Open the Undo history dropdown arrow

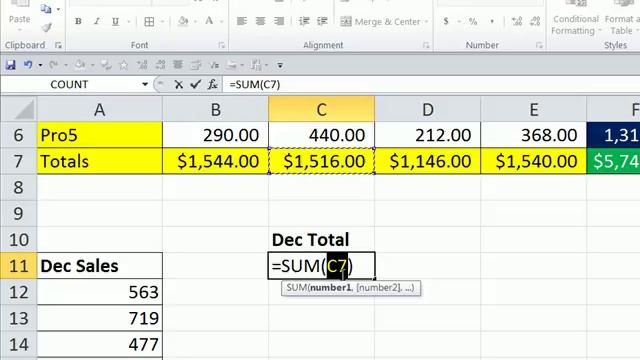tap(40, 65)
